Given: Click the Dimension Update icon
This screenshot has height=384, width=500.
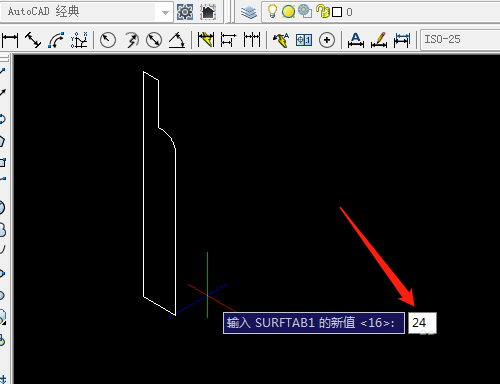Looking at the screenshot, I should pos(402,40).
